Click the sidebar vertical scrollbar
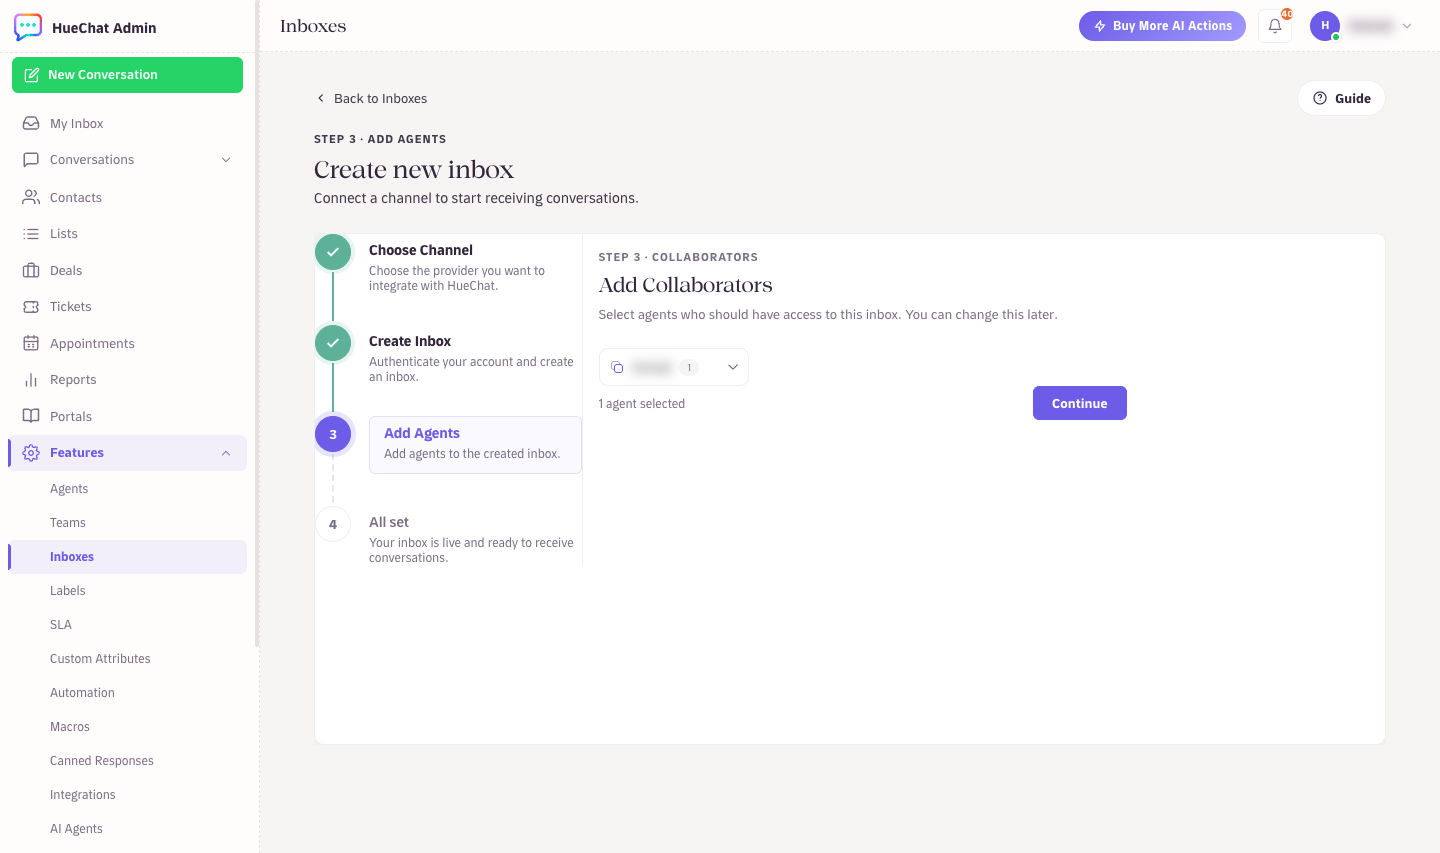Image resolution: width=1440 pixels, height=853 pixels. click(x=257, y=324)
